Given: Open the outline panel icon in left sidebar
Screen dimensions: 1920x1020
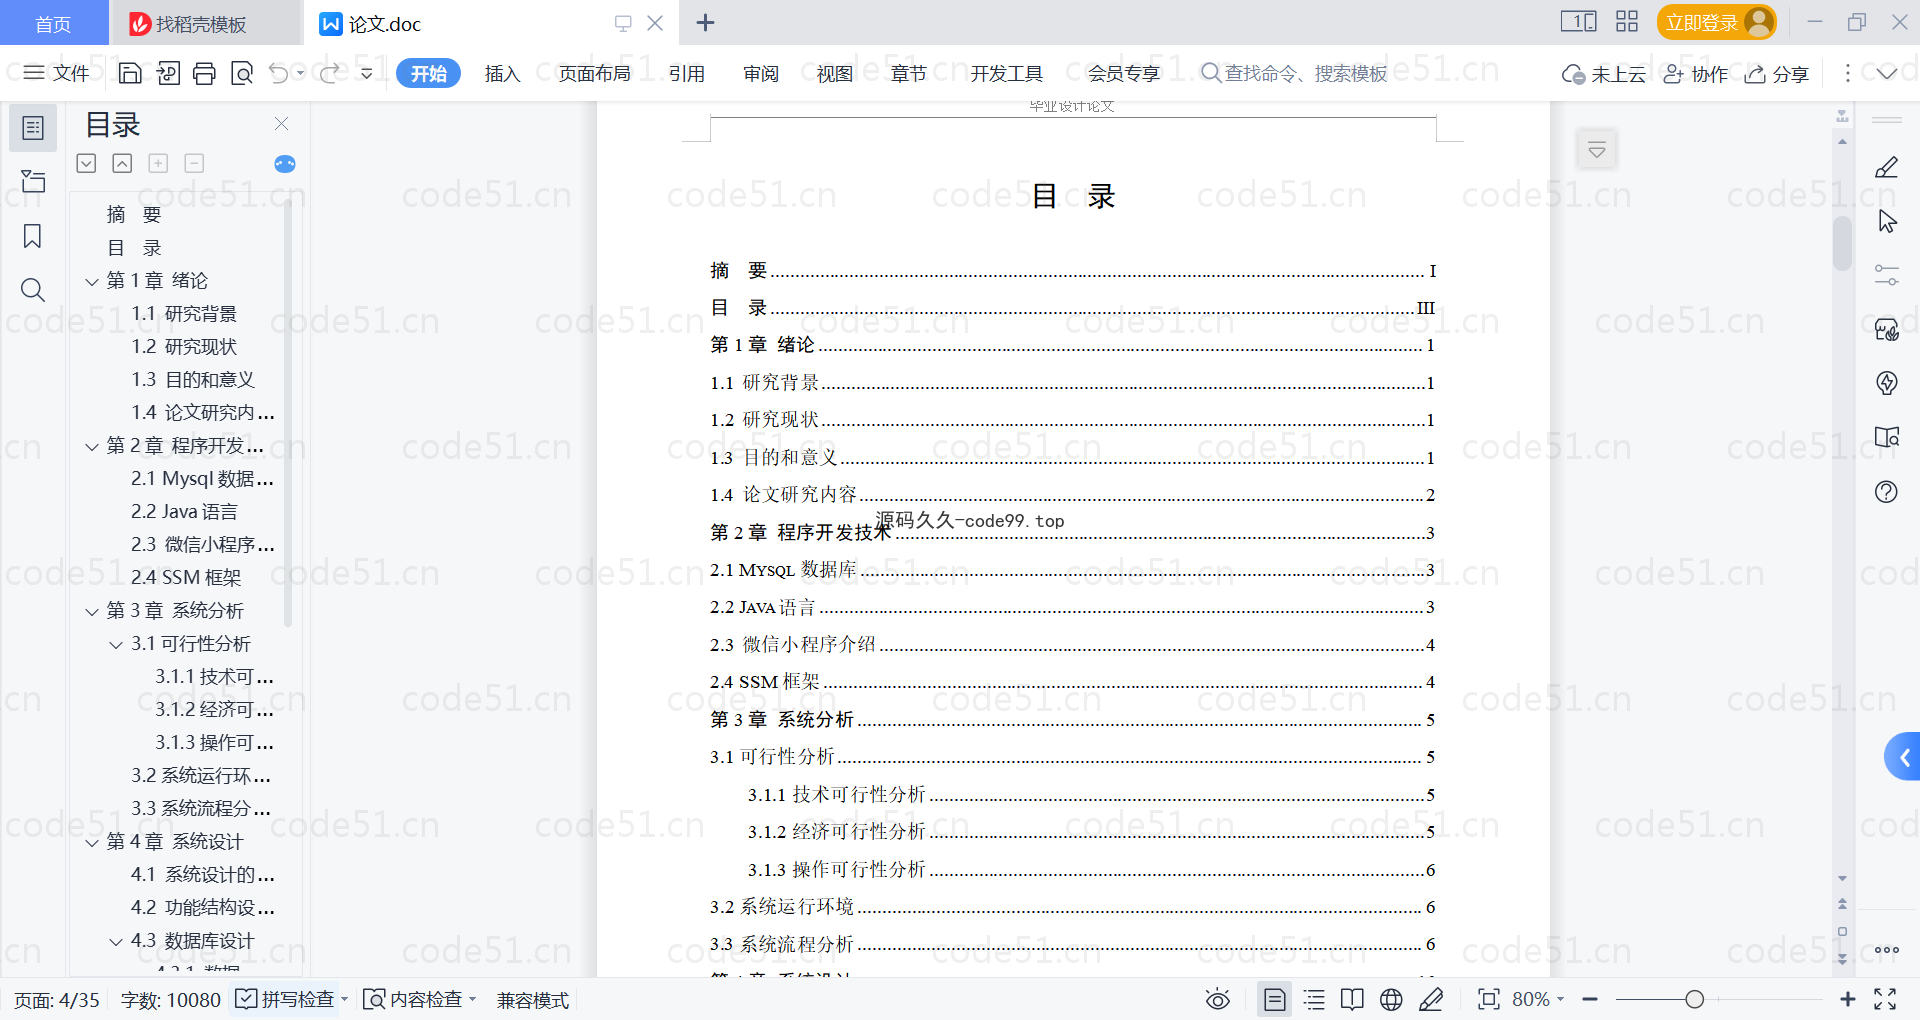Looking at the screenshot, I should pyautogui.click(x=33, y=128).
